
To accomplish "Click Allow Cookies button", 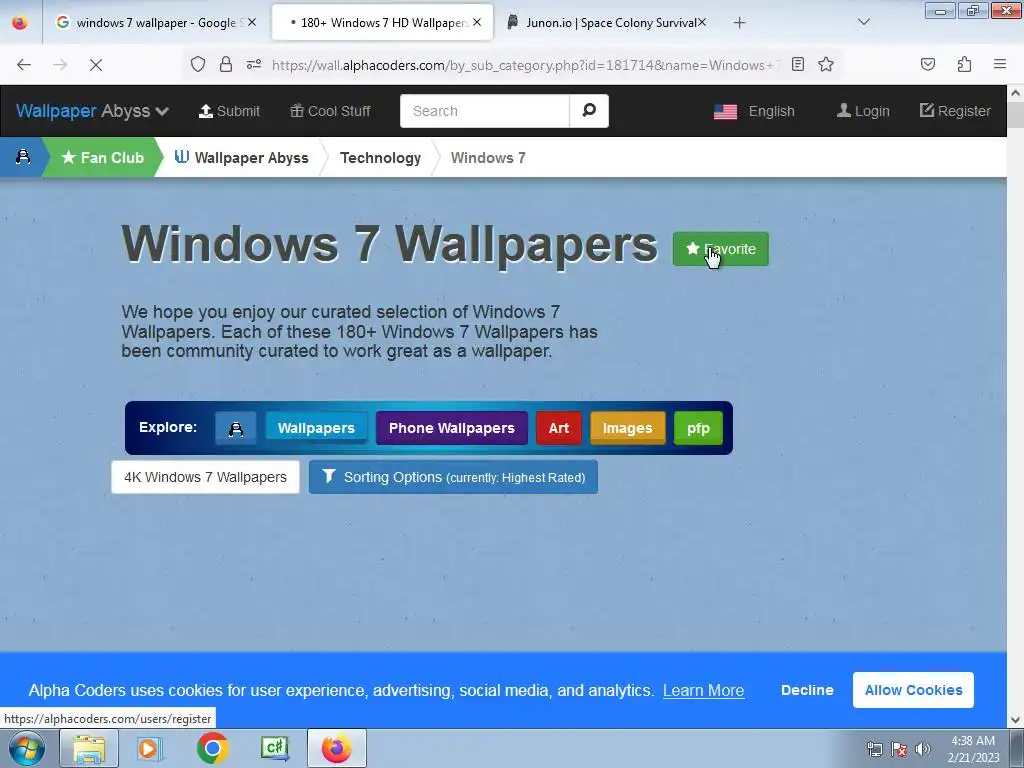I will click(913, 690).
